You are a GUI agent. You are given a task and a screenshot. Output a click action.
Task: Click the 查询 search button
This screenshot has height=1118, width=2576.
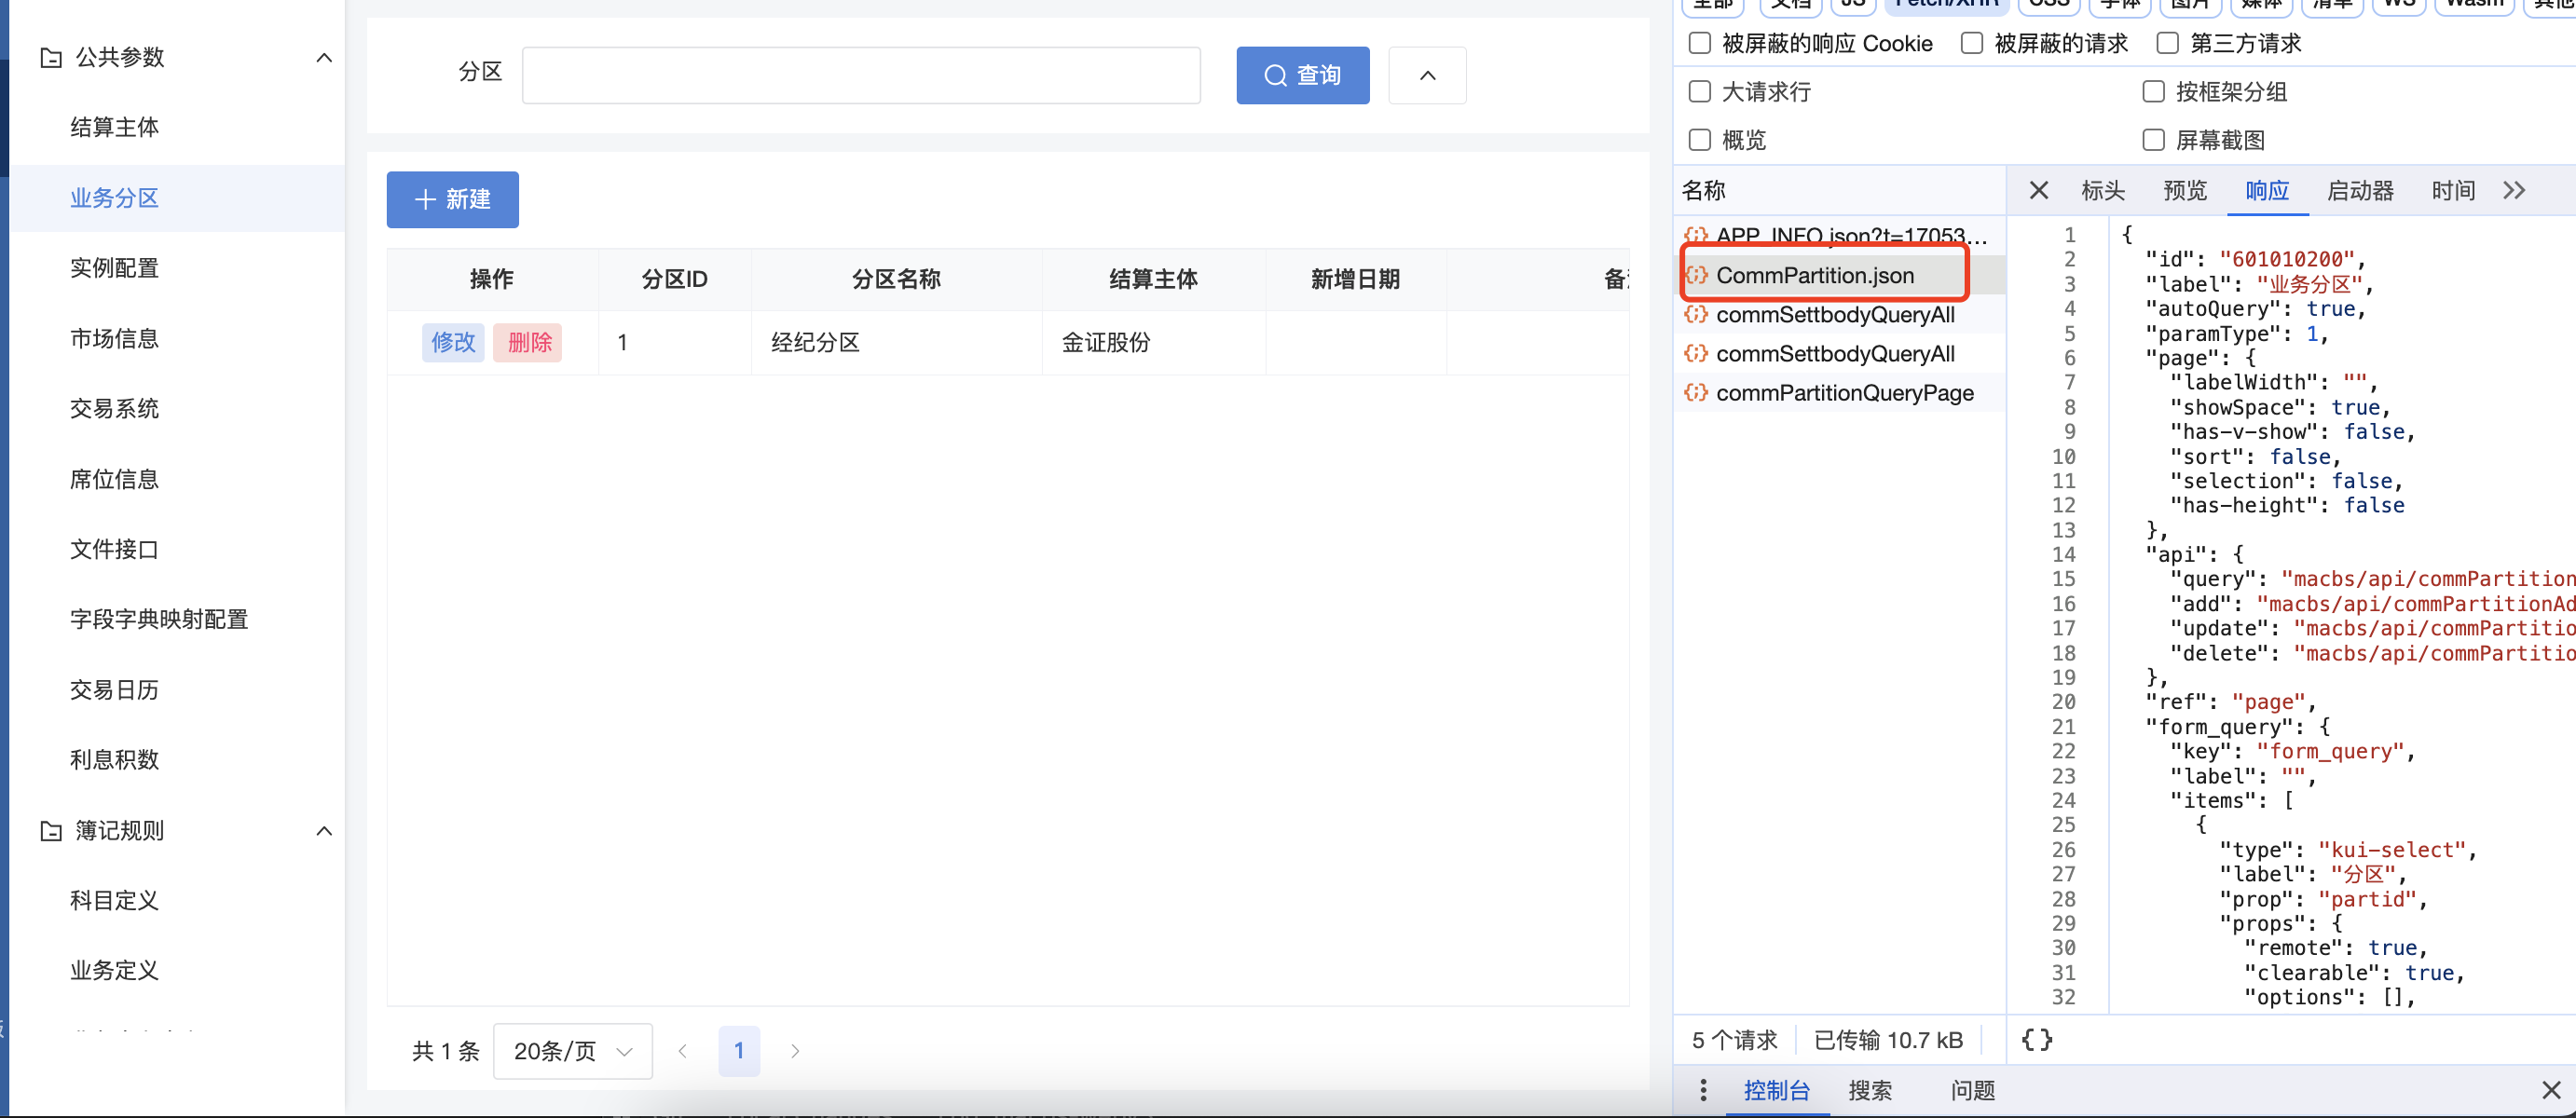point(1302,75)
